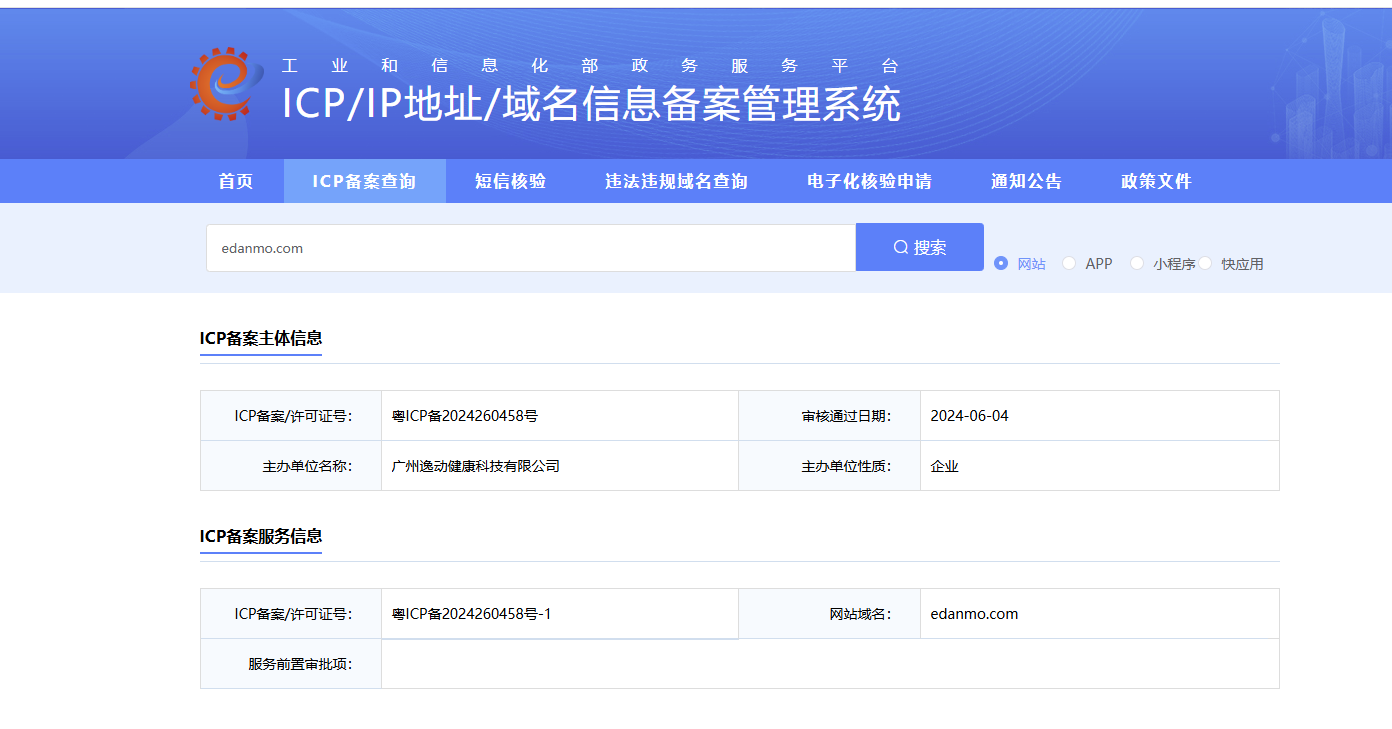Image resolution: width=1392 pixels, height=729 pixels.
Task: Focus the edanmo.com search input field
Action: coord(531,248)
